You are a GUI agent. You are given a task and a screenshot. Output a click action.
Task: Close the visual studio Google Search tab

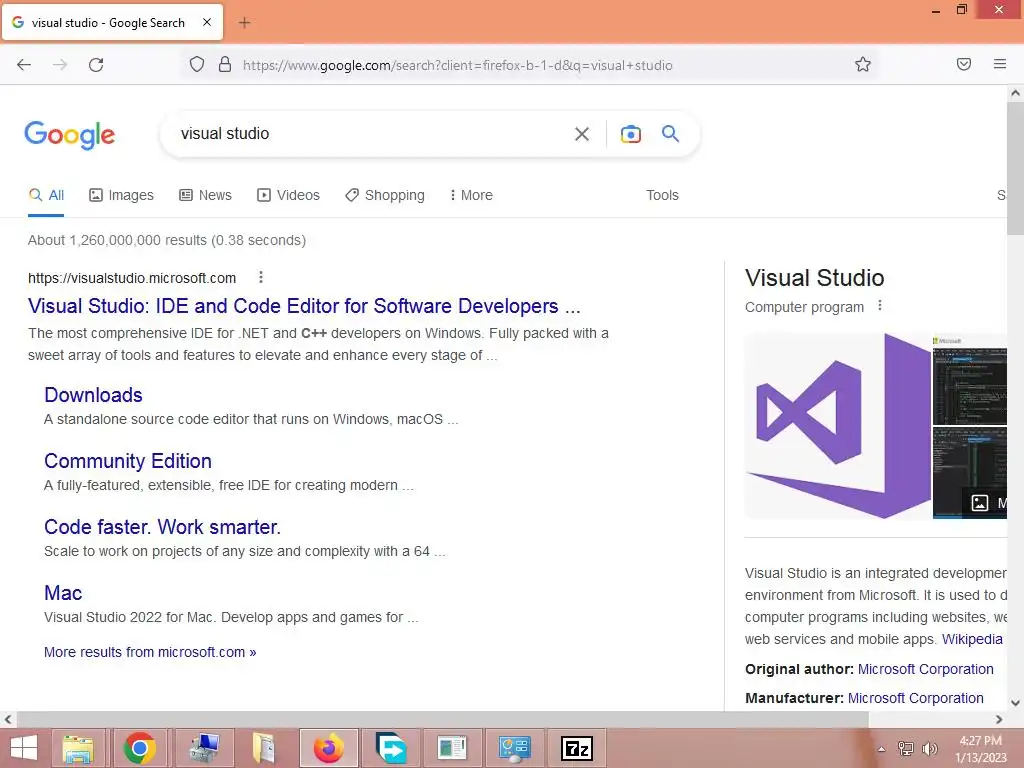coord(207,22)
